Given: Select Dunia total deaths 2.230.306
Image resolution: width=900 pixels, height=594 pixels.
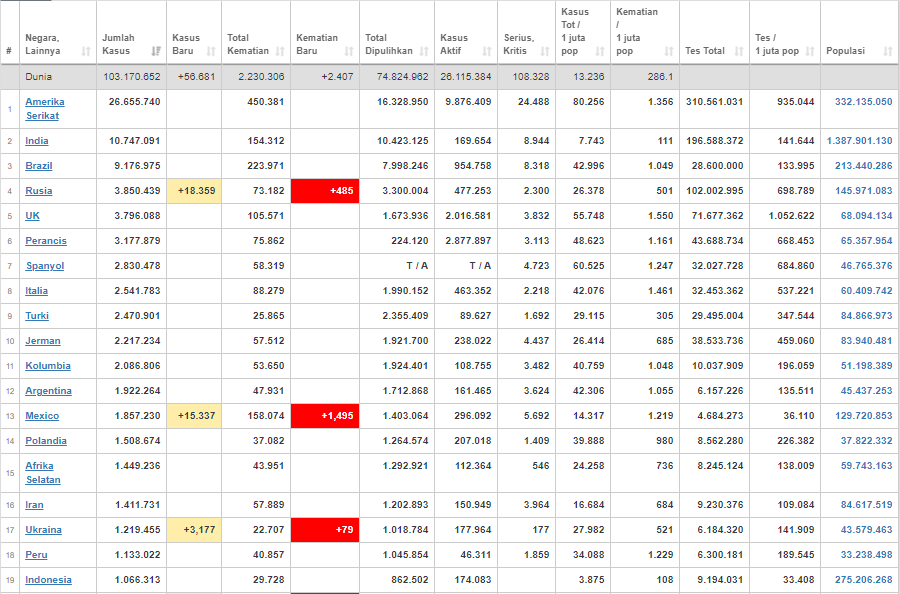Looking at the screenshot, I should pyautogui.click(x=261, y=76).
